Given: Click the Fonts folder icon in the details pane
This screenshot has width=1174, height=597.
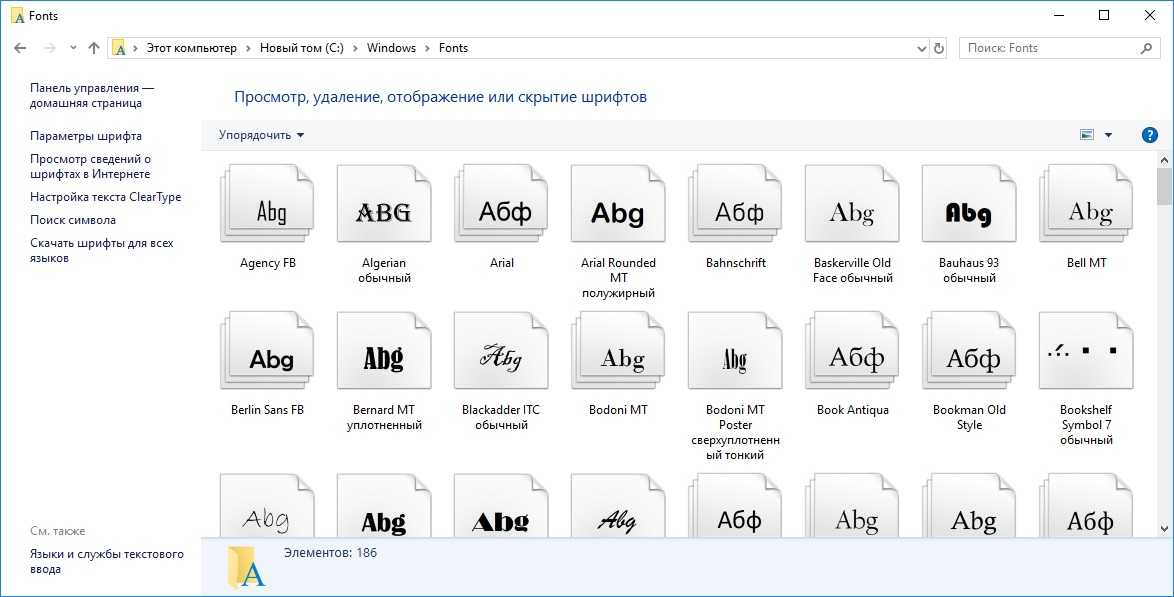Looking at the screenshot, I should click(x=246, y=566).
